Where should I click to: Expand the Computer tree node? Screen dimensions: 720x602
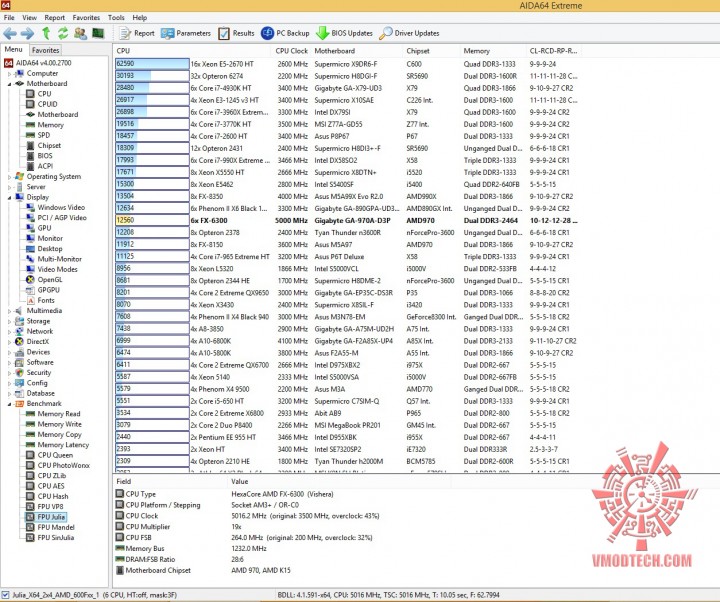[x=9, y=73]
